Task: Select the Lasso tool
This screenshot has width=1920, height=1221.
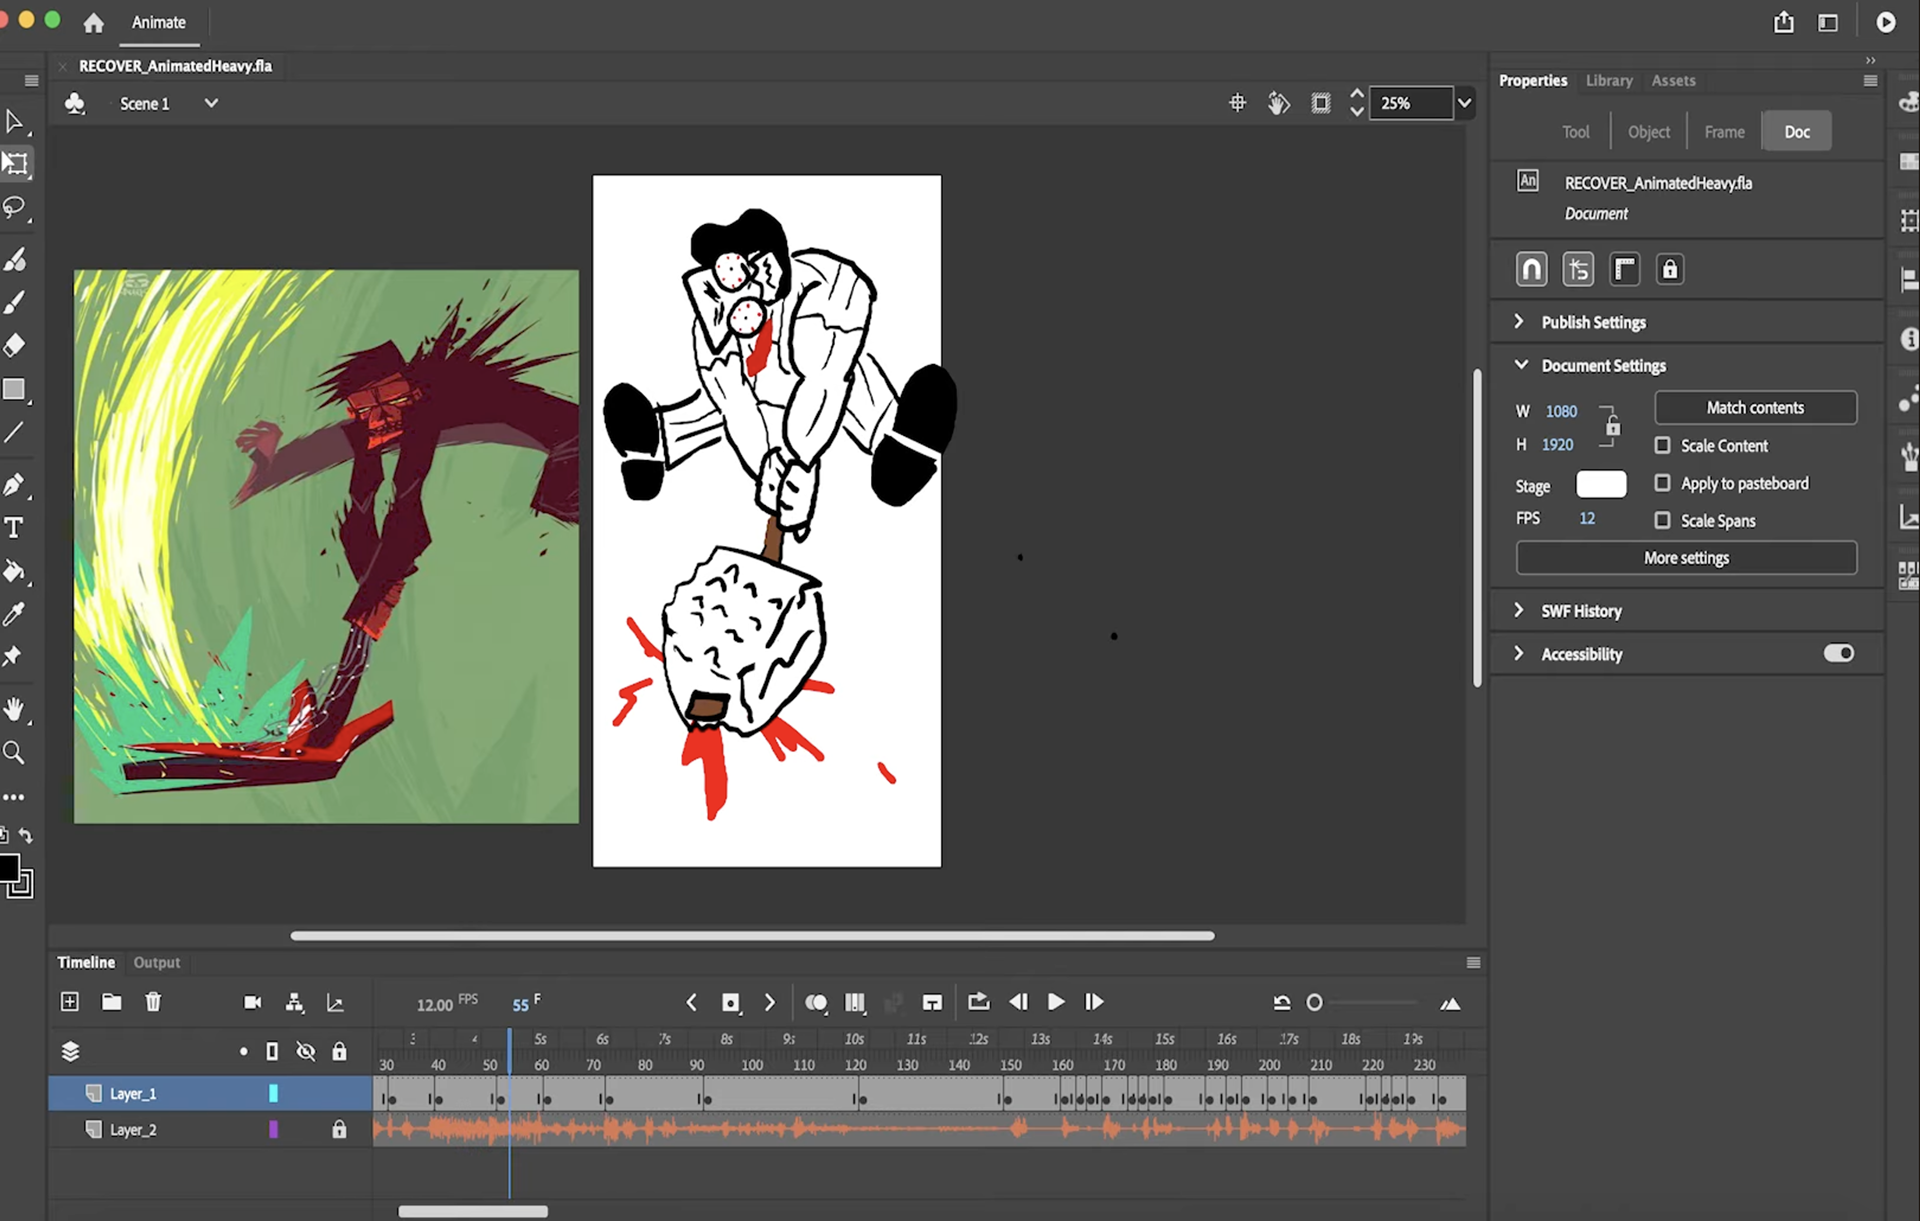Action: click(x=15, y=207)
